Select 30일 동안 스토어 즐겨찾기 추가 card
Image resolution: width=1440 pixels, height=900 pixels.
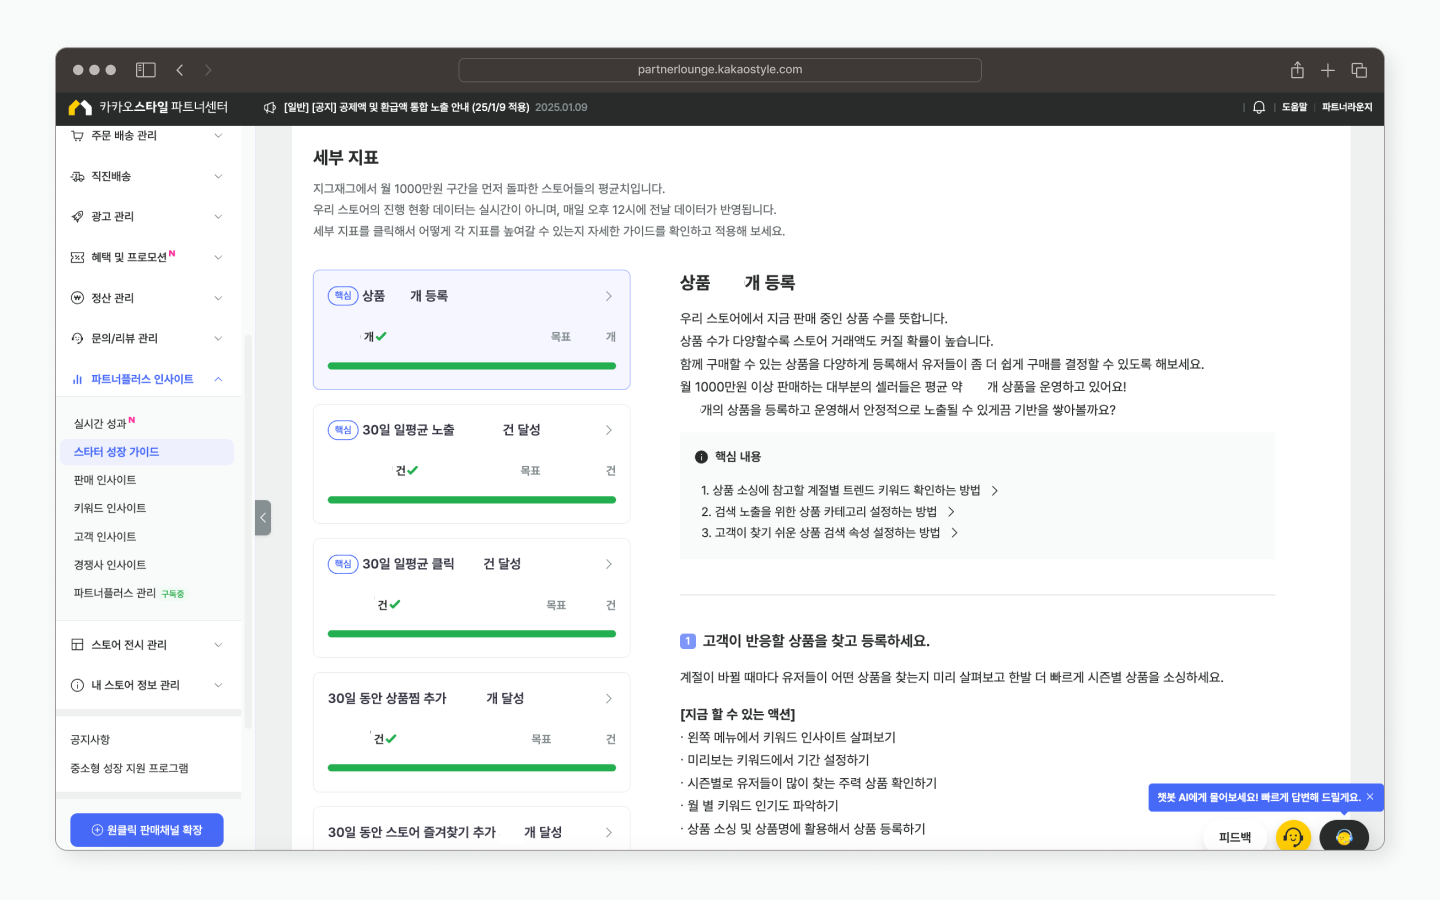[x=472, y=829]
